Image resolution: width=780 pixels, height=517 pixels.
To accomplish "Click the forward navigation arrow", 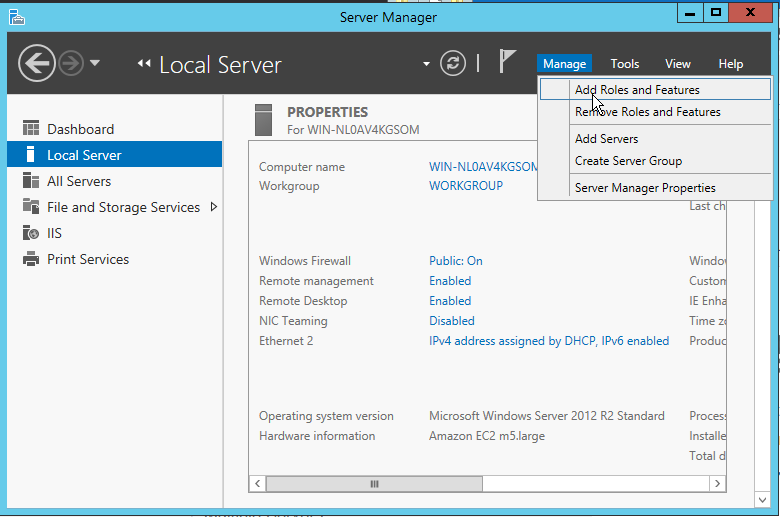I will click(x=70, y=64).
